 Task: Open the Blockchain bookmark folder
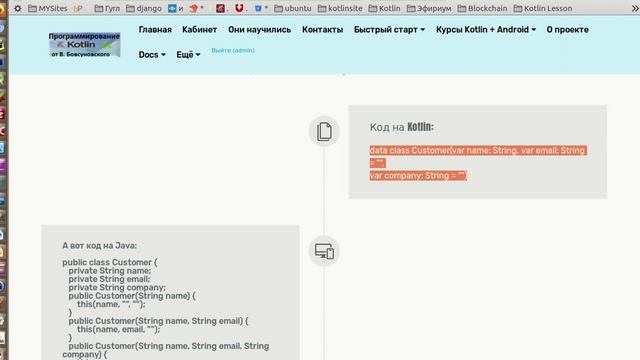tap(482, 8)
